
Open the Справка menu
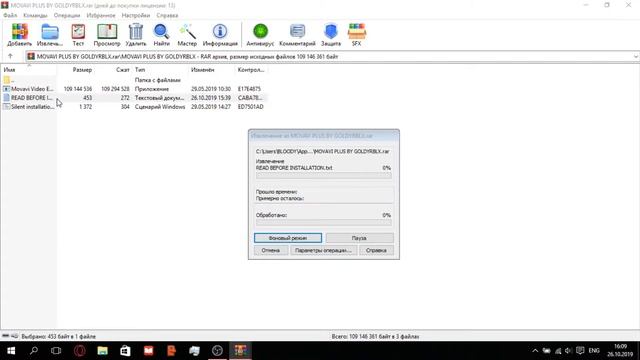click(167, 15)
